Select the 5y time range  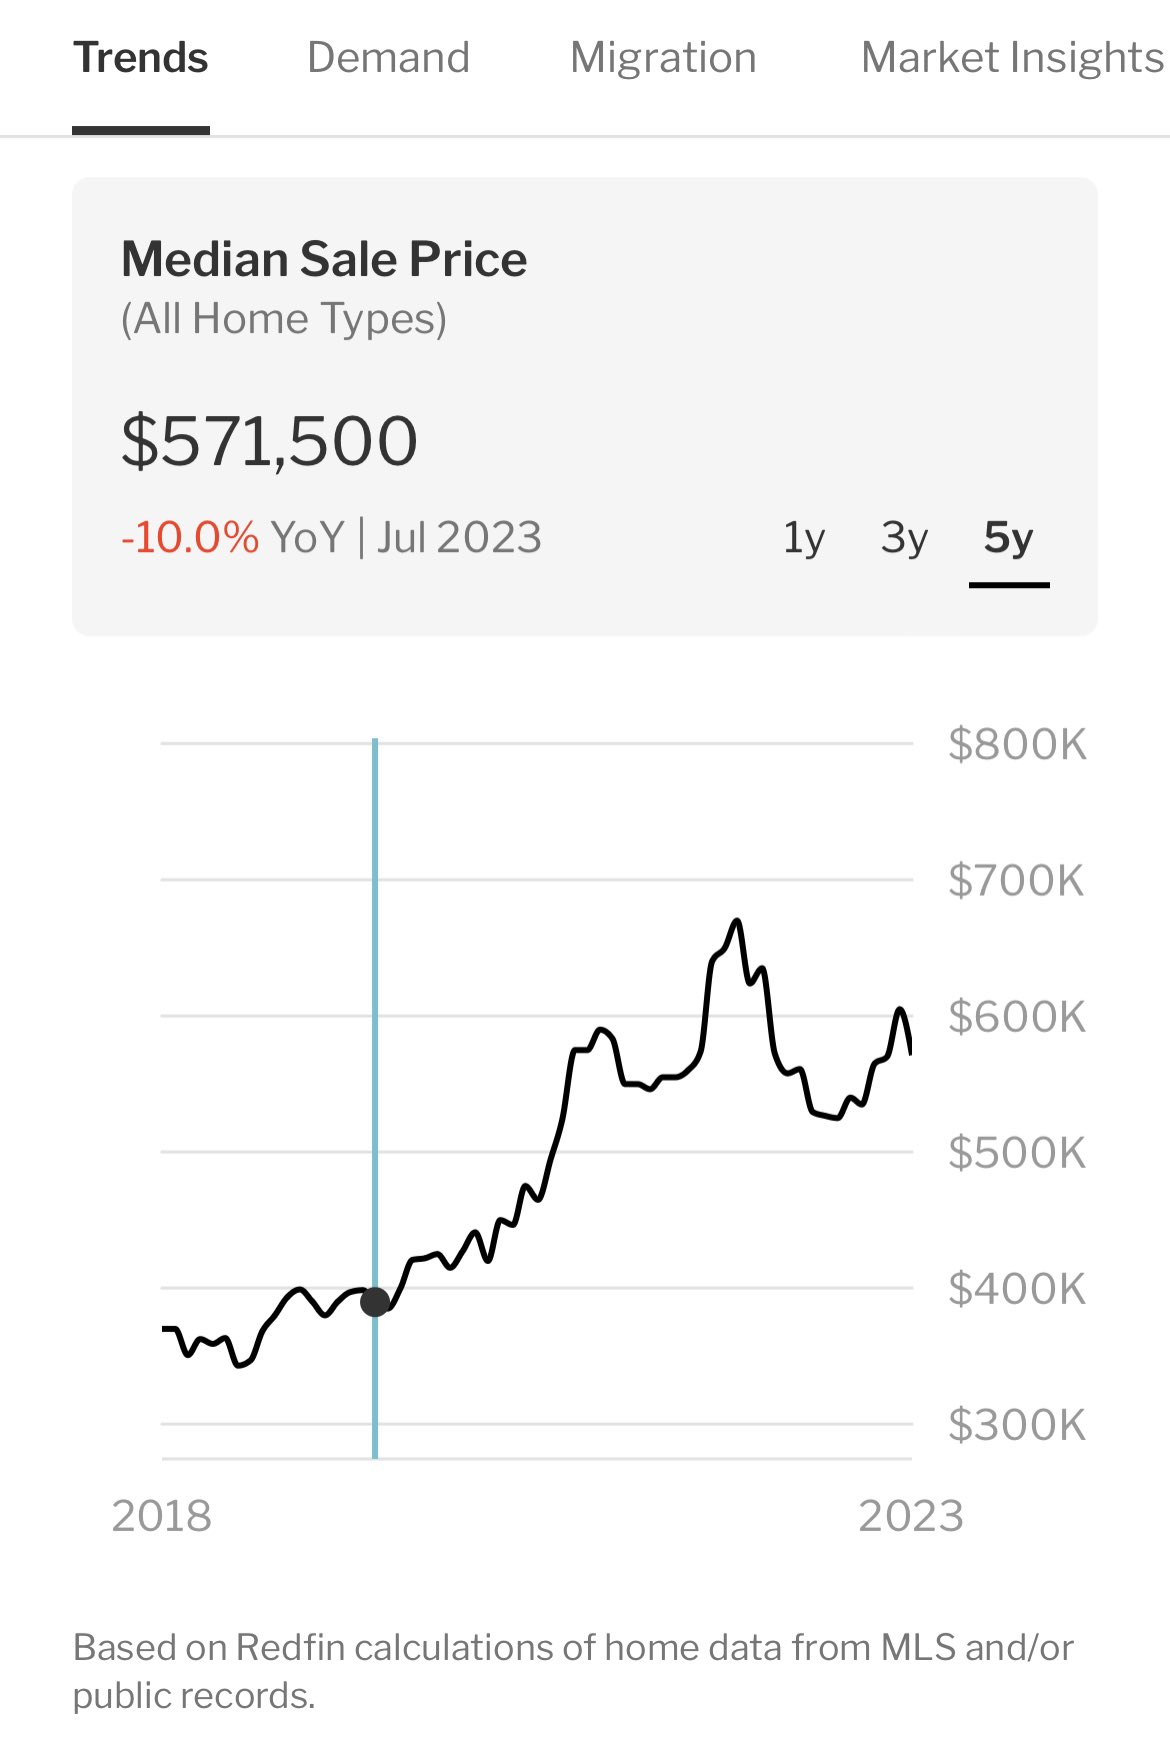point(1008,538)
